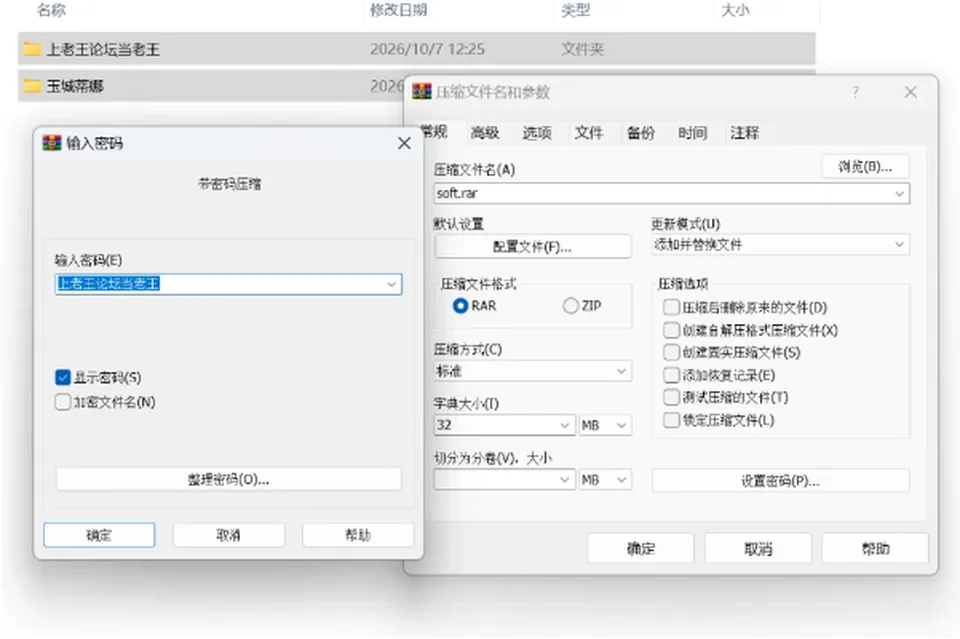Screen dimensions: 960x639
Task: Click 整理密码(O)... button
Action: [x=228, y=479]
